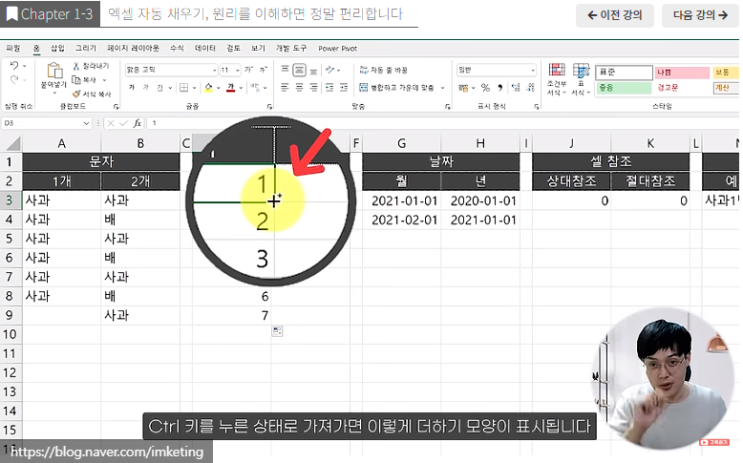Switch to the 삽입 (Insert) tab

click(57, 48)
